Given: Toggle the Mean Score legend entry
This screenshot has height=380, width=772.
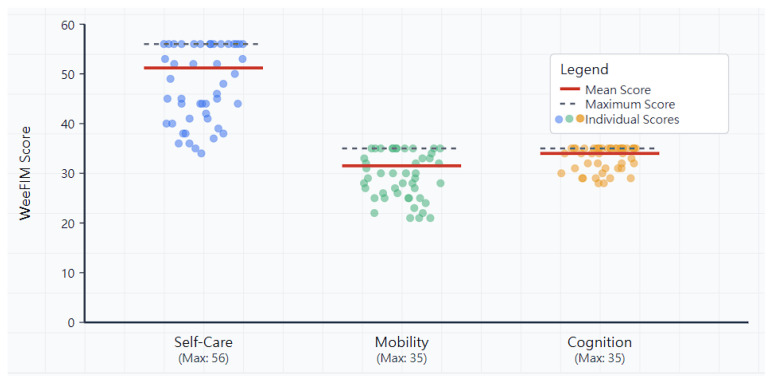Looking at the screenshot, I should point(606,90).
